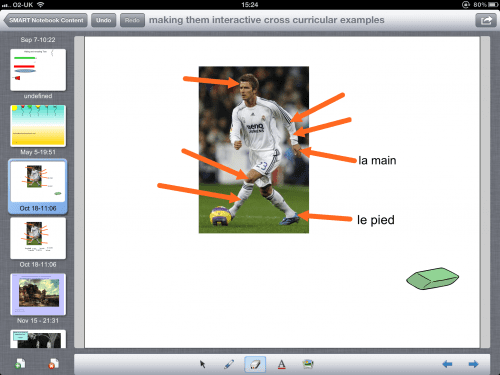Select the text tool with letter A
The image size is (500, 375).
click(x=282, y=364)
